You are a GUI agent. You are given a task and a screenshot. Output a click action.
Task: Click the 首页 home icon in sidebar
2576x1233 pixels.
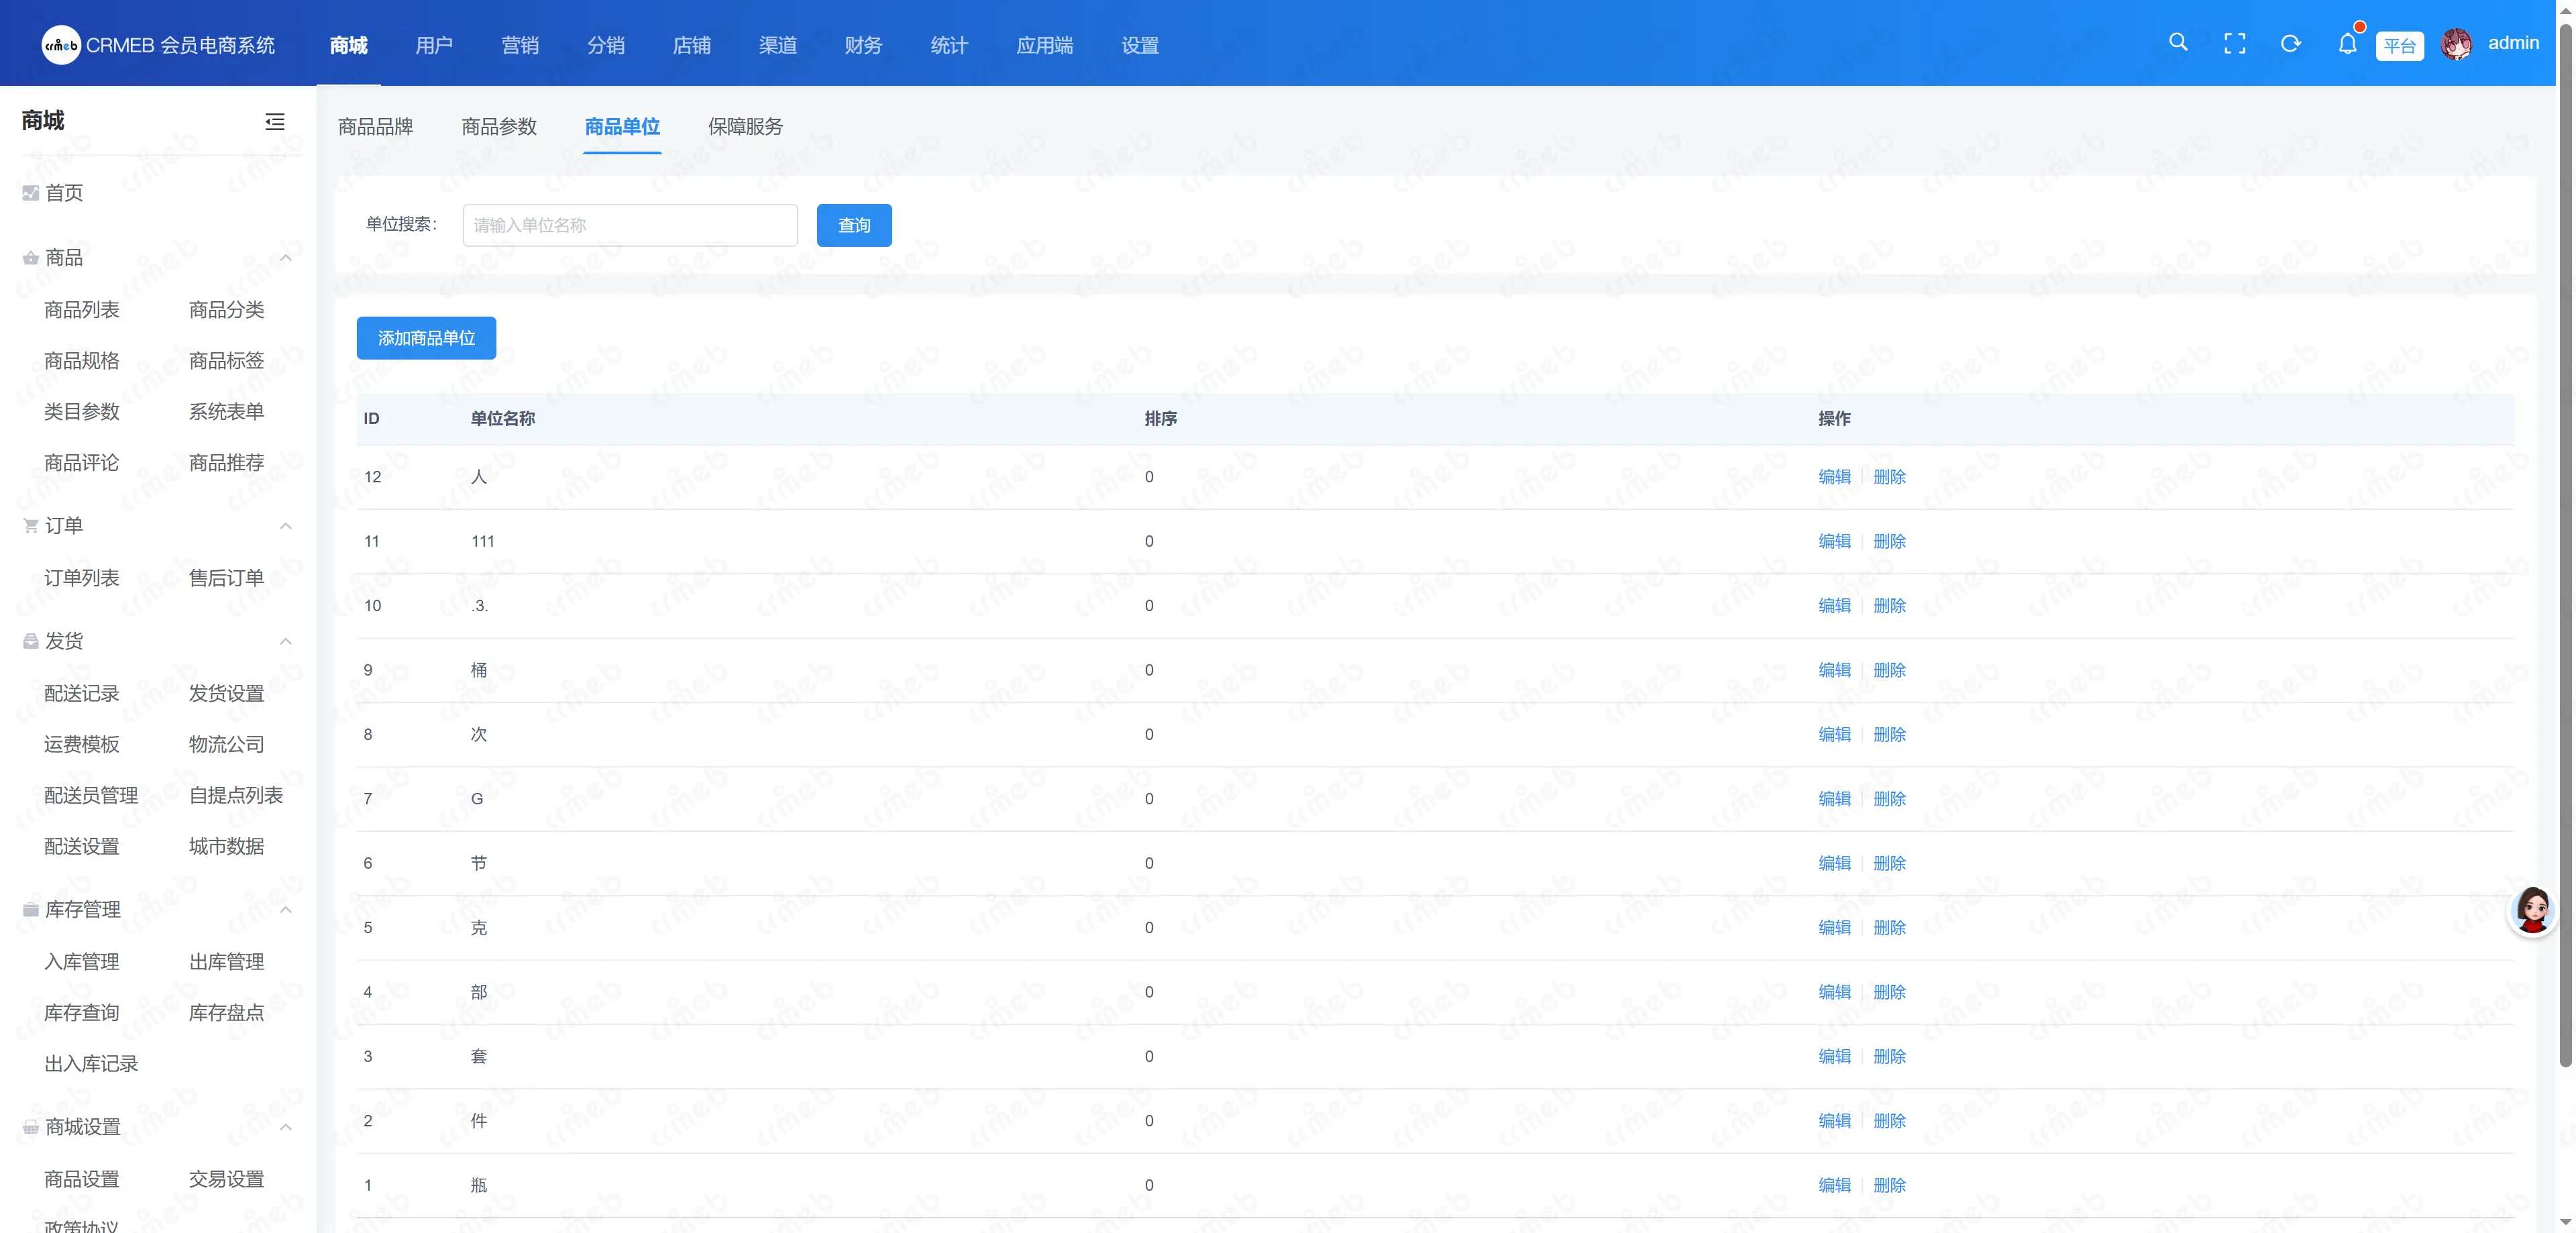tap(31, 193)
